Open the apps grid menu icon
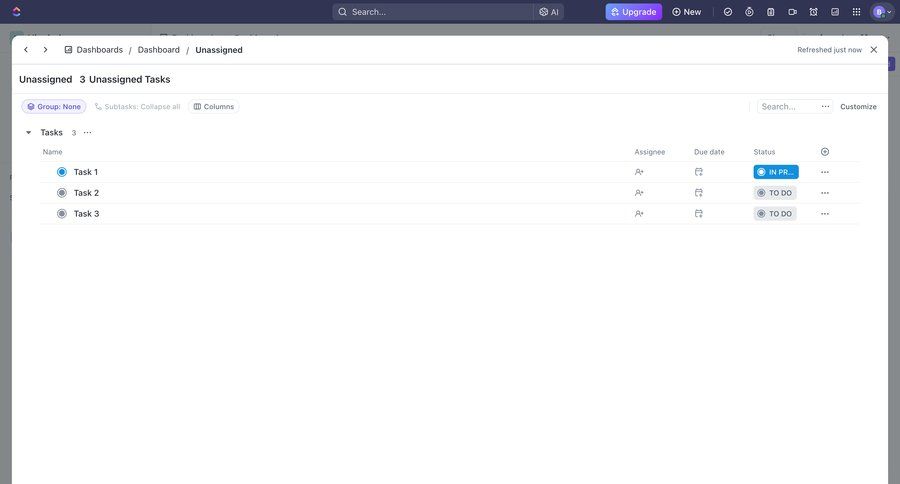900x484 pixels. (x=856, y=11)
